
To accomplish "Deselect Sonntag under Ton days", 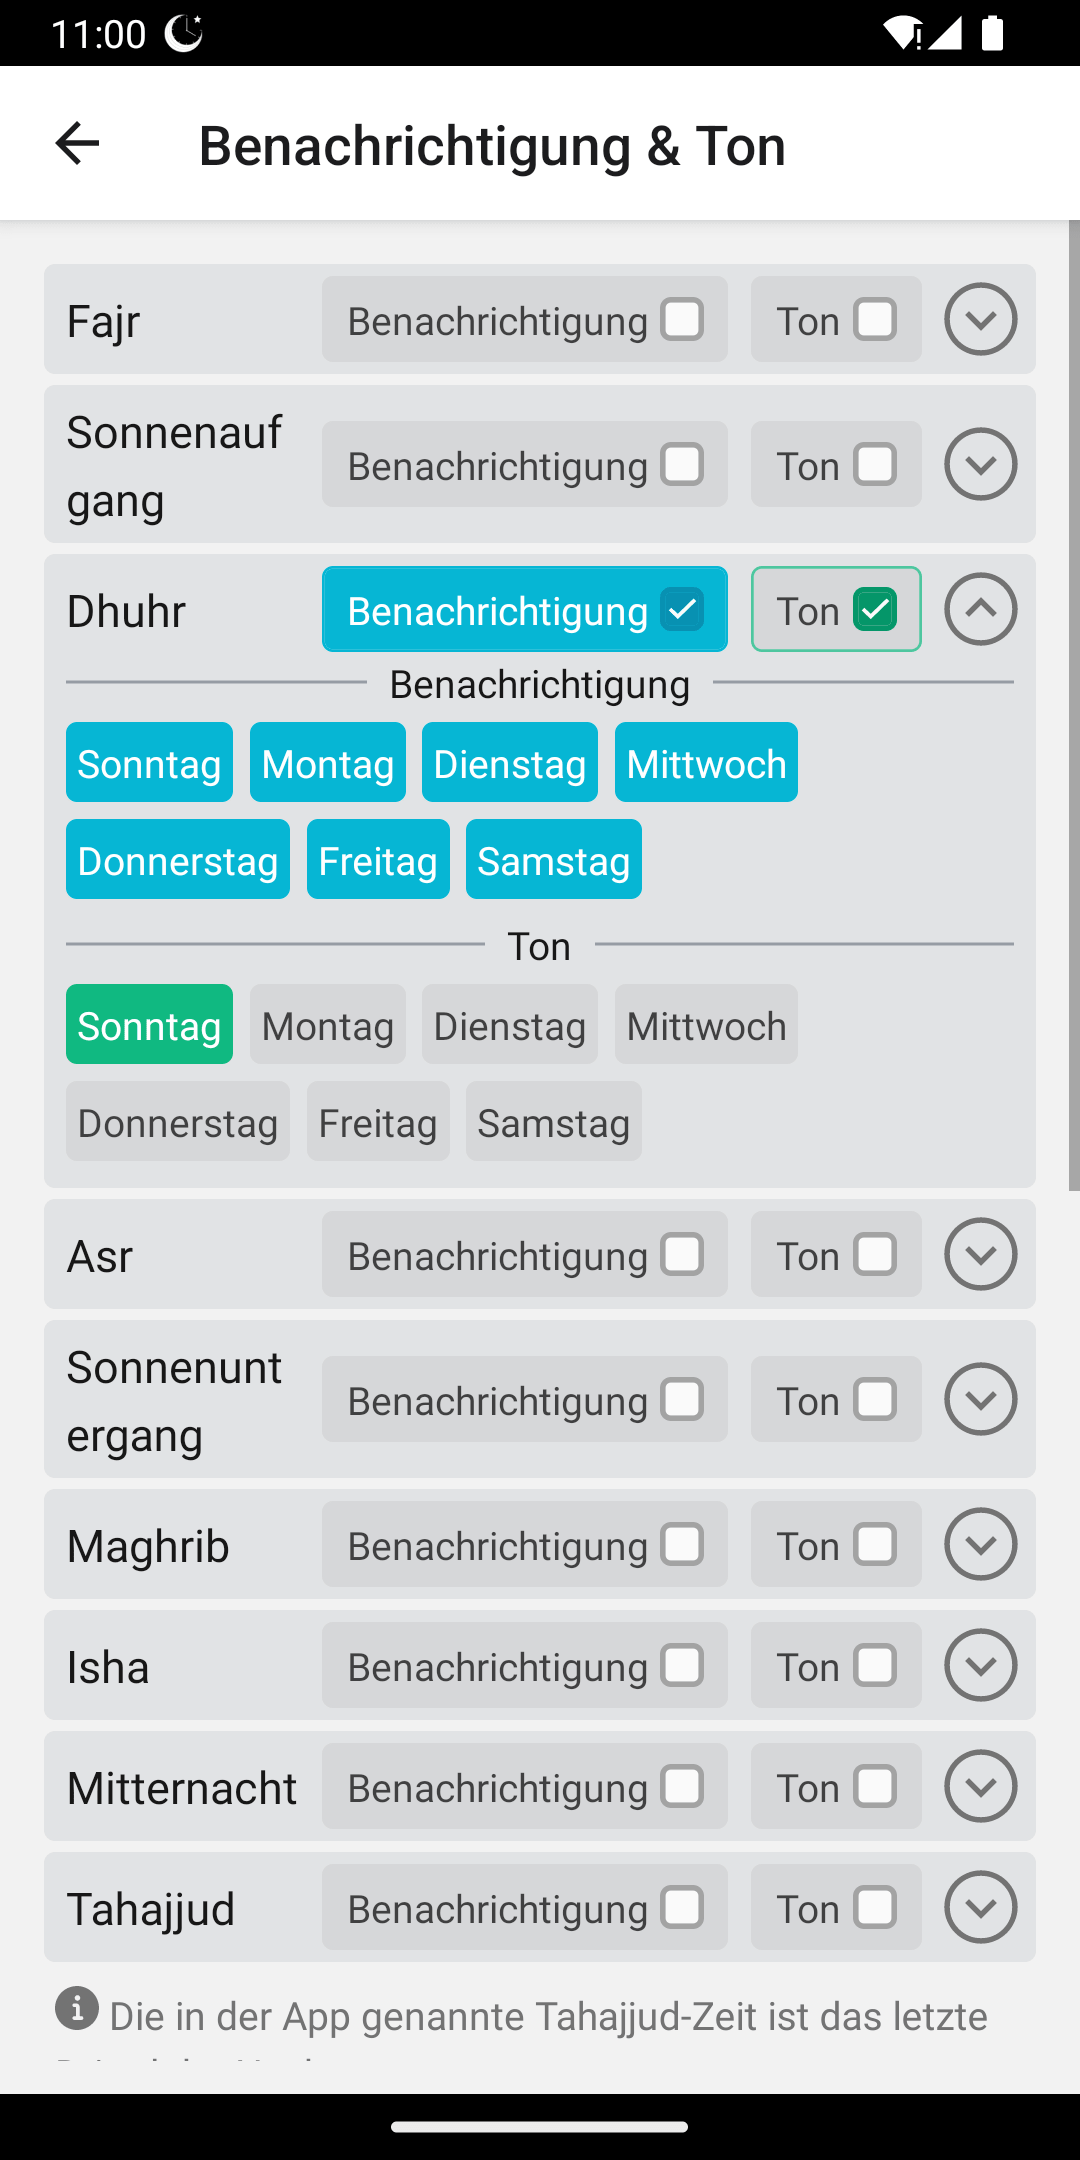I will (x=149, y=1025).
